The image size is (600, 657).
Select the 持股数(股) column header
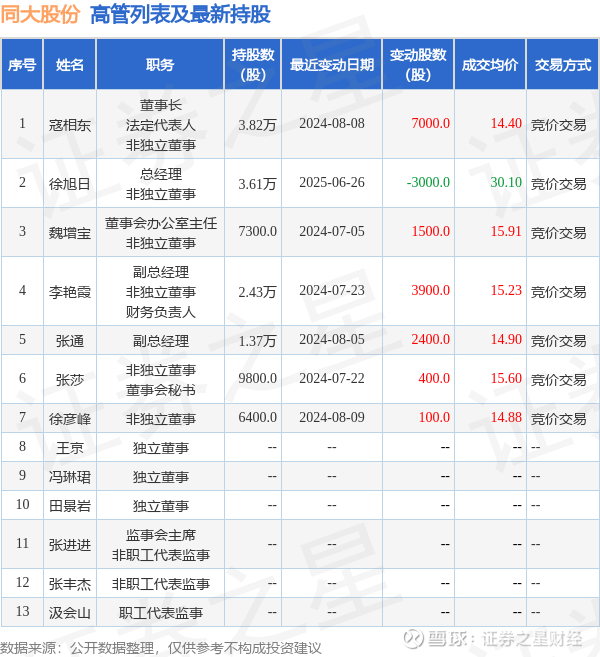(x=253, y=65)
